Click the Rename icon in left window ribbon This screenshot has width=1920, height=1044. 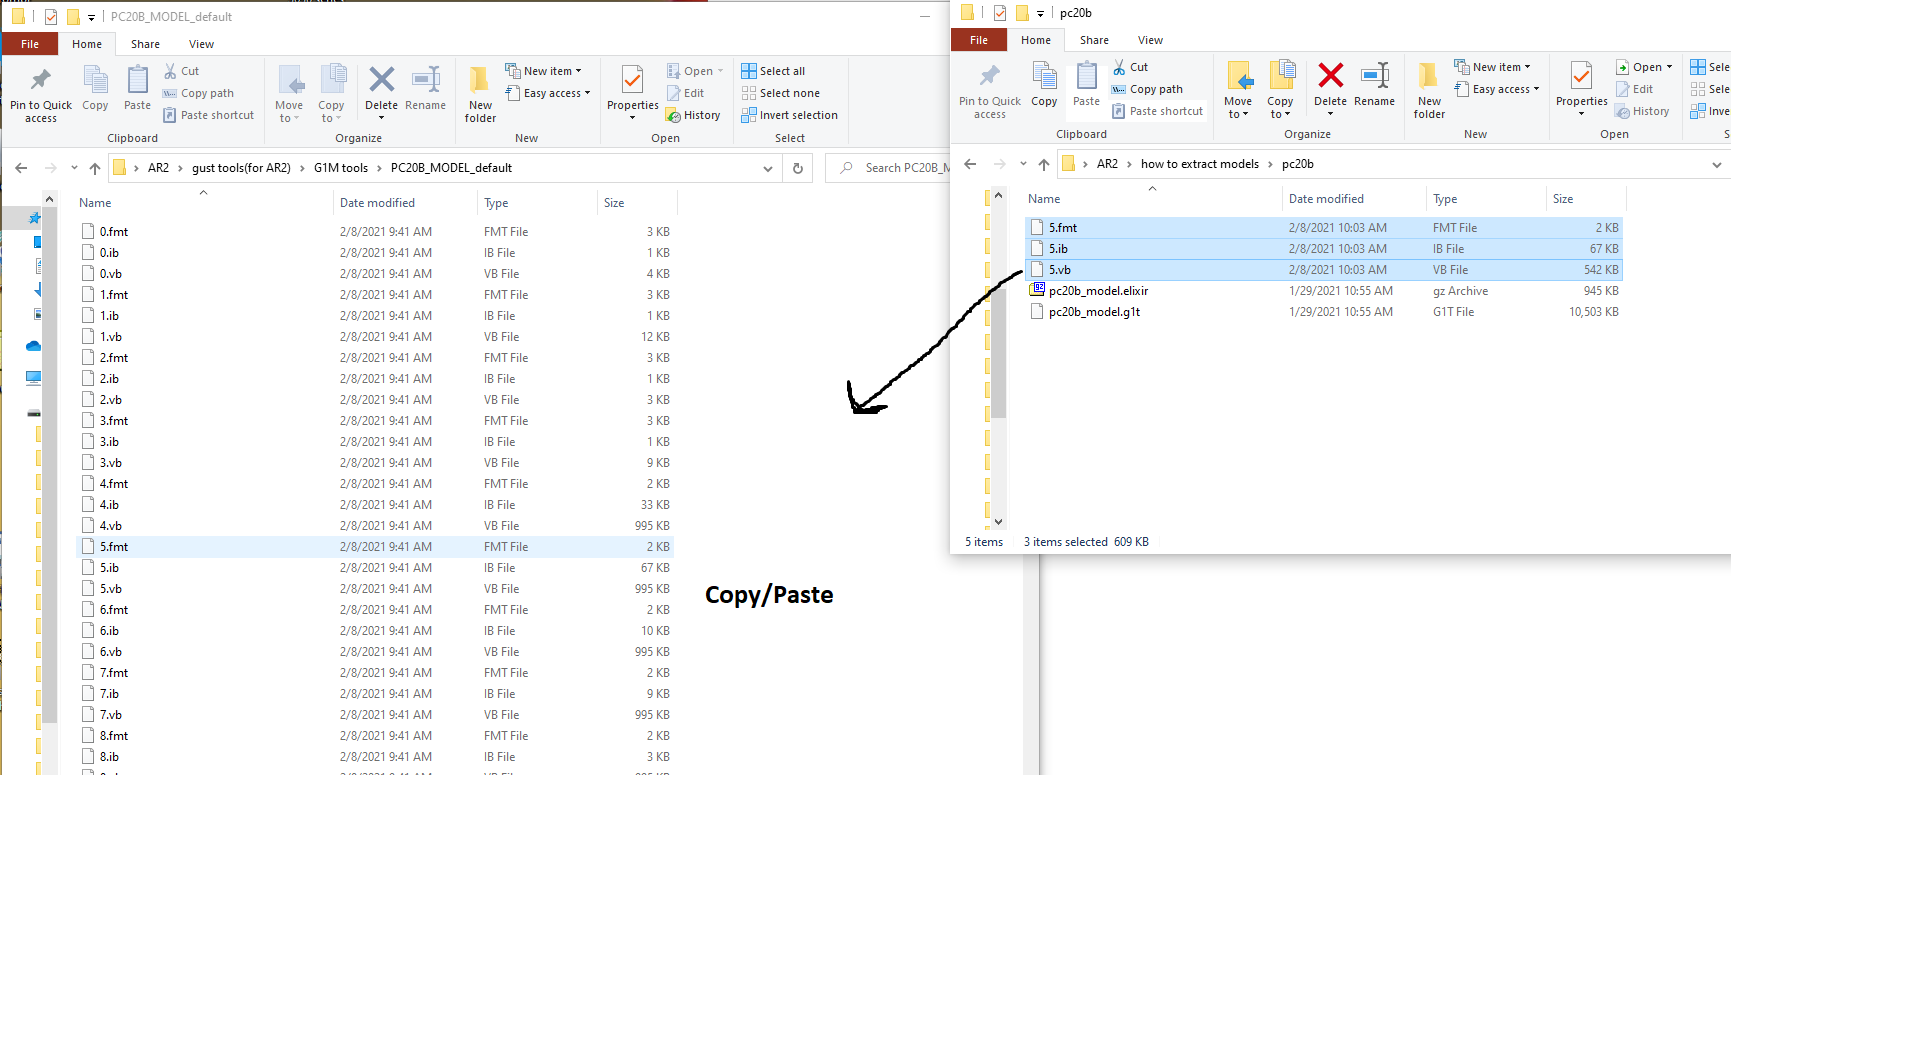tap(426, 88)
